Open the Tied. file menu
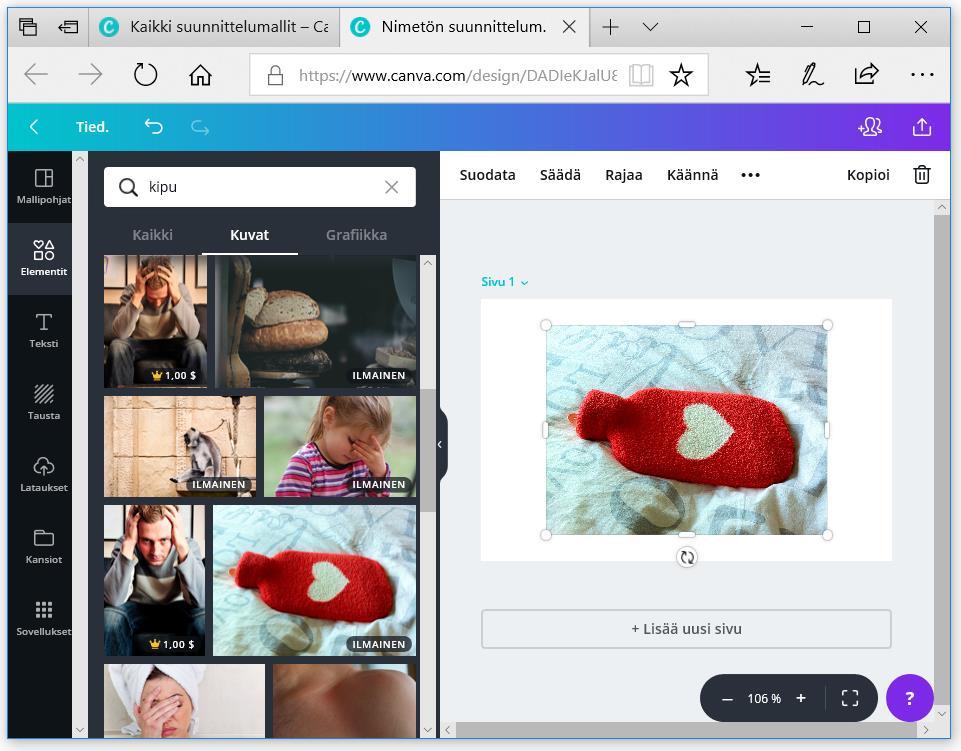961x751 pixels. 92,127
